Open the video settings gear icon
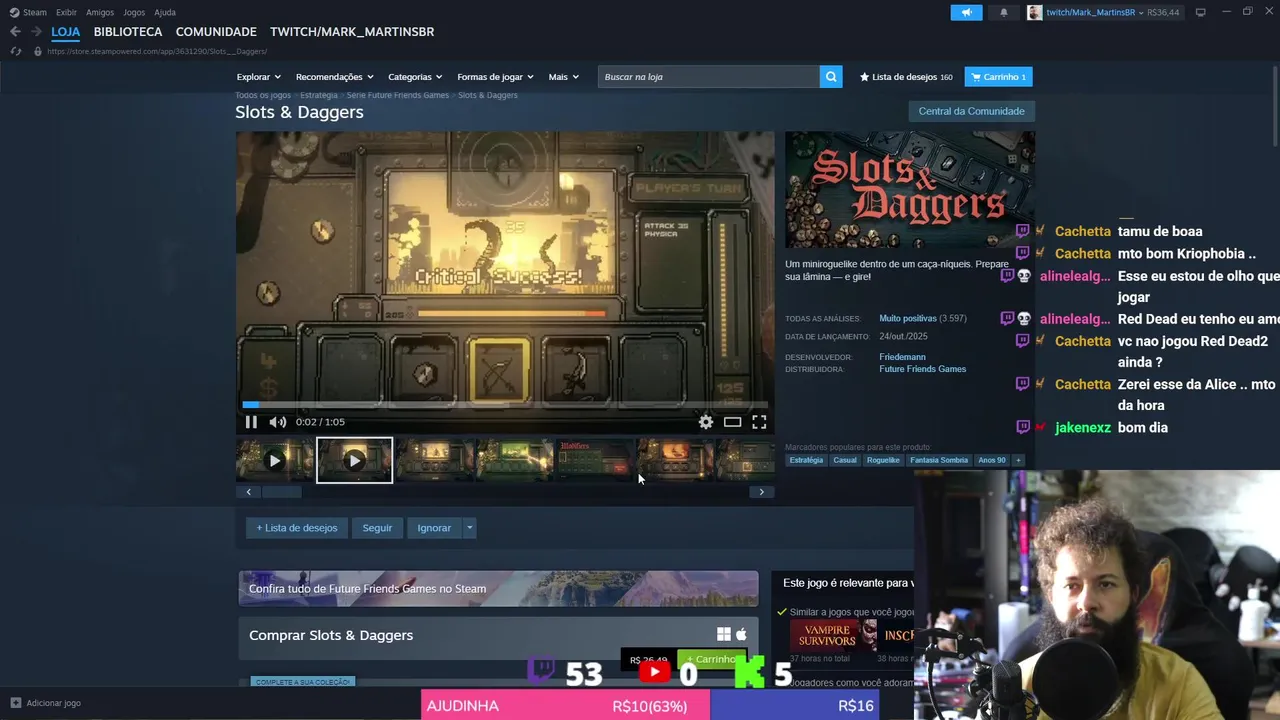 pyautogui.click(x=706, y=422)
